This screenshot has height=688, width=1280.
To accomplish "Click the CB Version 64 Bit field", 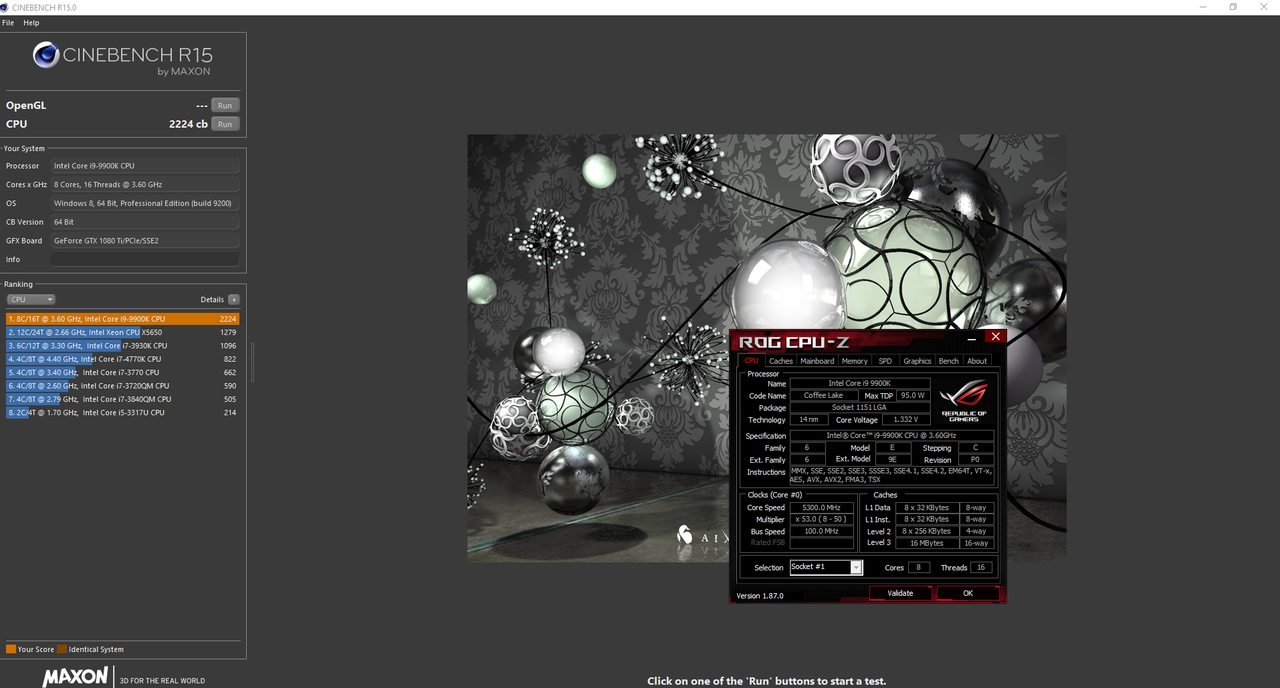I will click(145, 222).
